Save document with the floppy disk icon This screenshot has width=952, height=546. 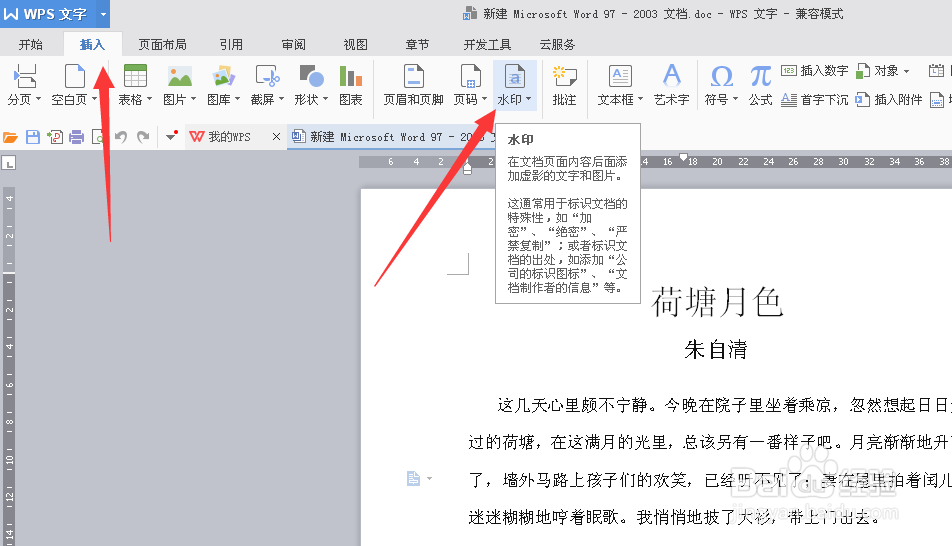point(33,137)
